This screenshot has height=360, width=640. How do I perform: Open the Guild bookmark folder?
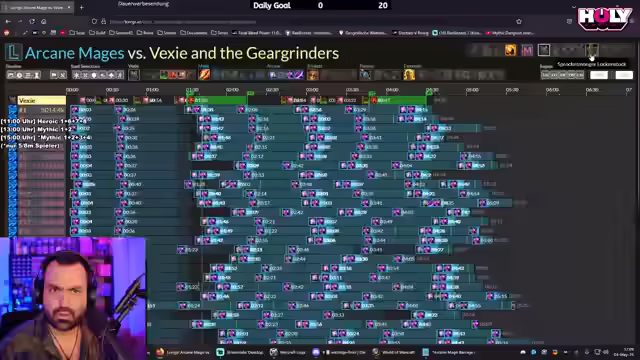click(x=97, y=33)
